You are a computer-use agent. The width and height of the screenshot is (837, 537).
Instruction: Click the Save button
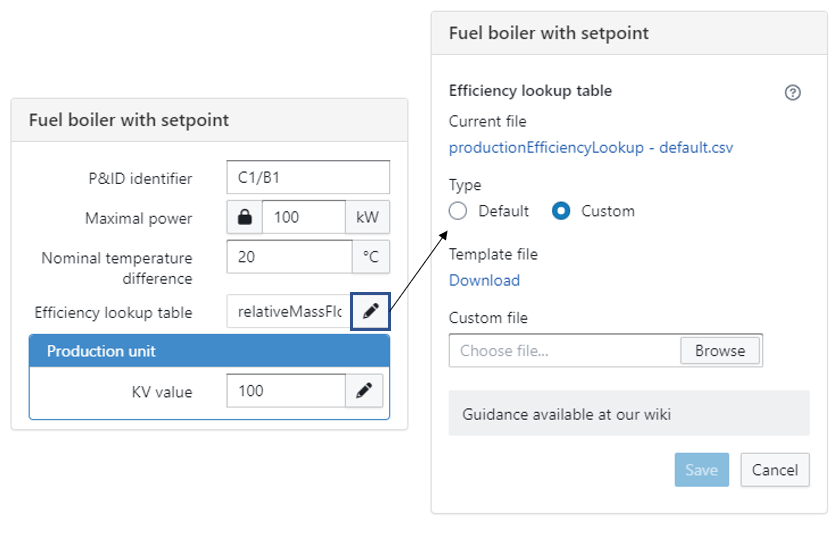coord(701,470)
